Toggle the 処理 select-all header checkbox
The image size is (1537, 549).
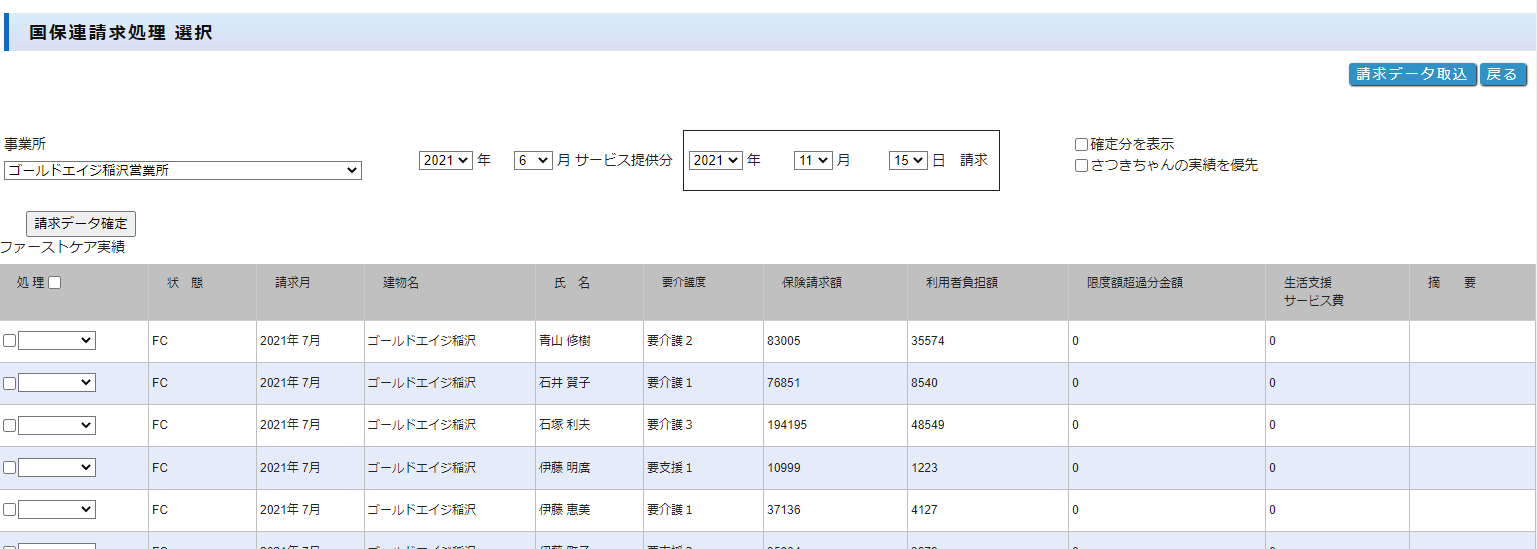pyautogui.click(x=55, y=283)
